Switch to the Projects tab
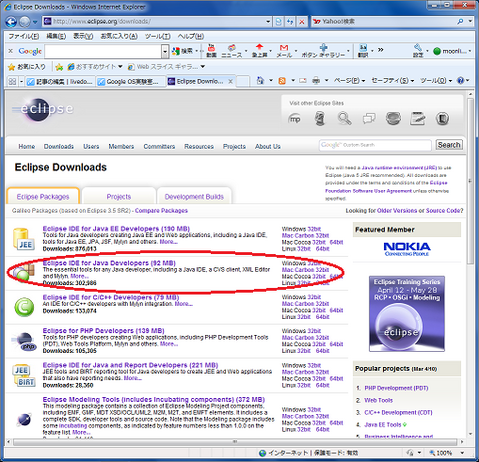Image resolution: width=479 pixels, height=462 pixels. pos(119,197)
